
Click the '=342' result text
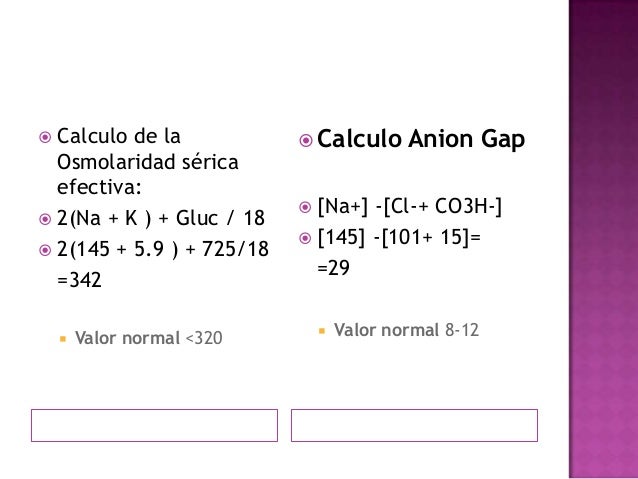pyautogui.click(x=79, y=280)
